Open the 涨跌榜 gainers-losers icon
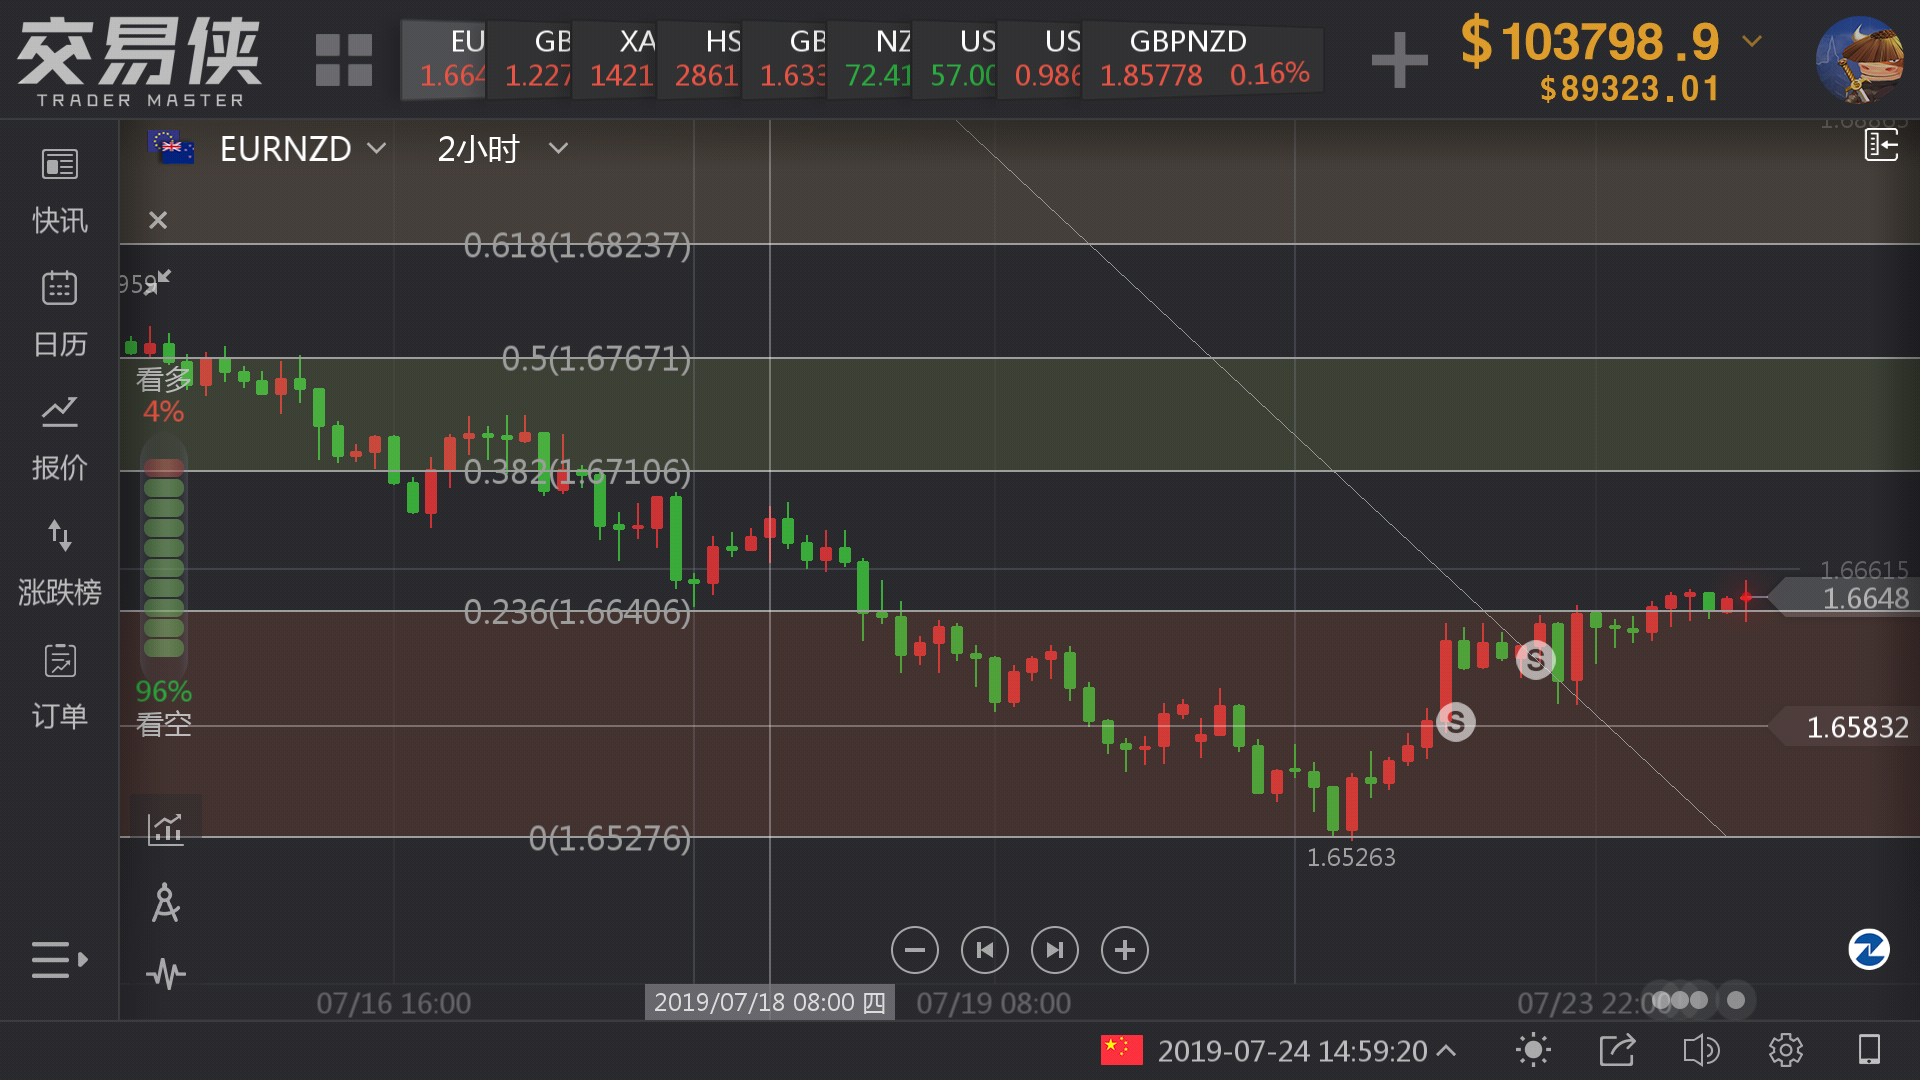The image size is (1920, 1080). [60, 536]
